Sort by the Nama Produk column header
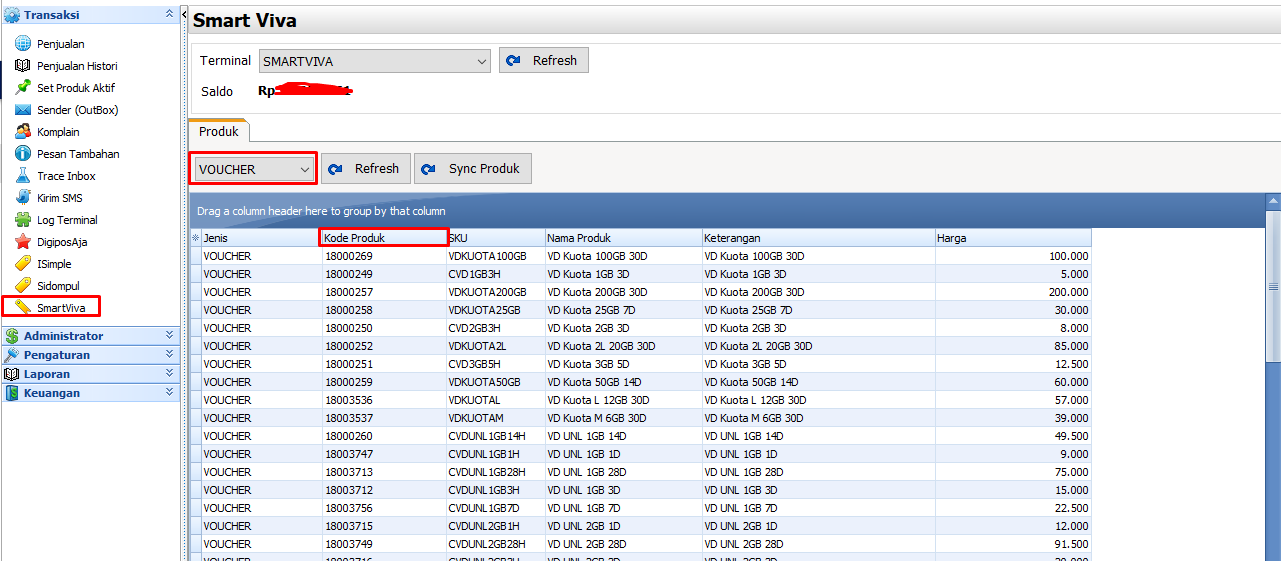 [x=623, y=238]
